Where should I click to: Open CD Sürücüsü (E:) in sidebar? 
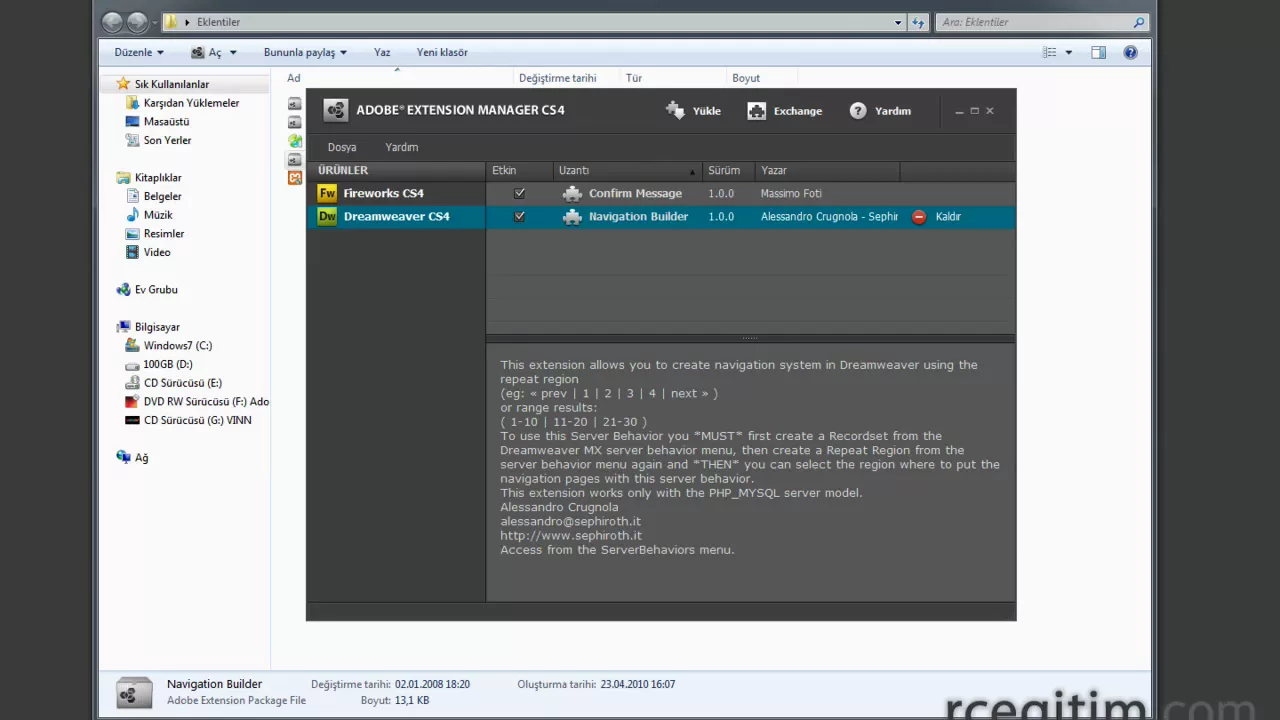pos(182,383)
